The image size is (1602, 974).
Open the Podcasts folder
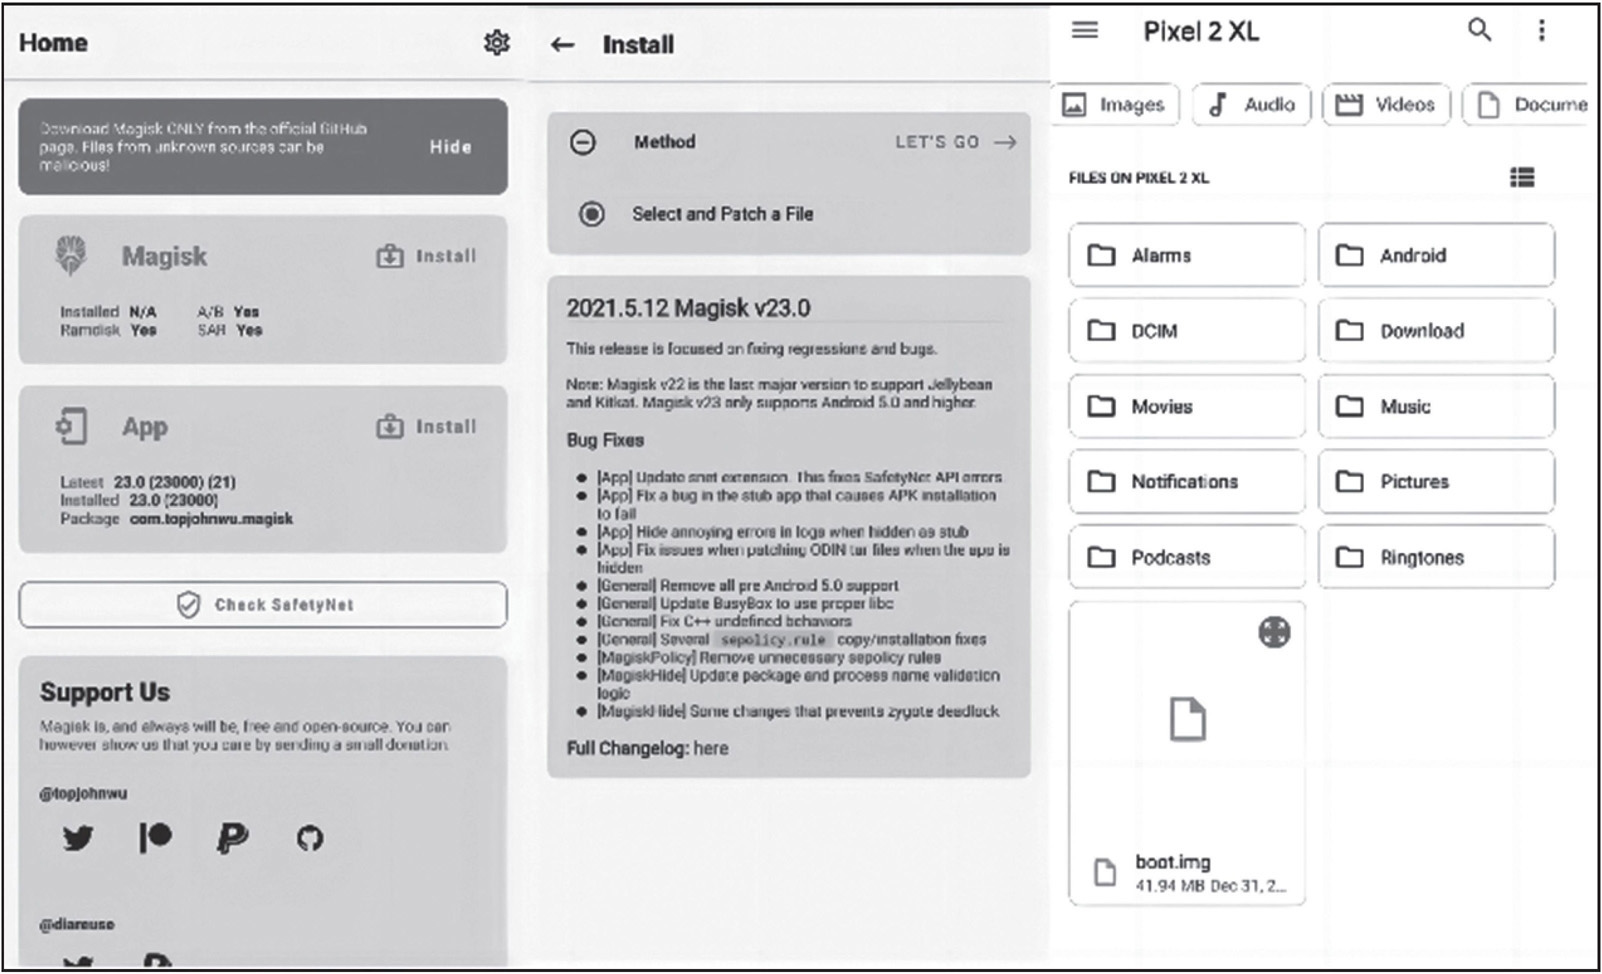click(x=1187, y=557)
